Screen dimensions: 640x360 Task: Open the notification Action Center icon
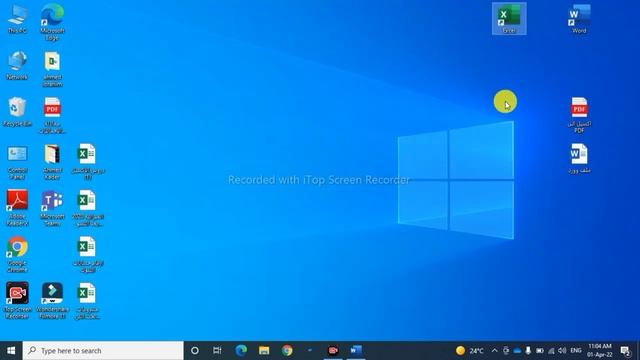(625, 351)
